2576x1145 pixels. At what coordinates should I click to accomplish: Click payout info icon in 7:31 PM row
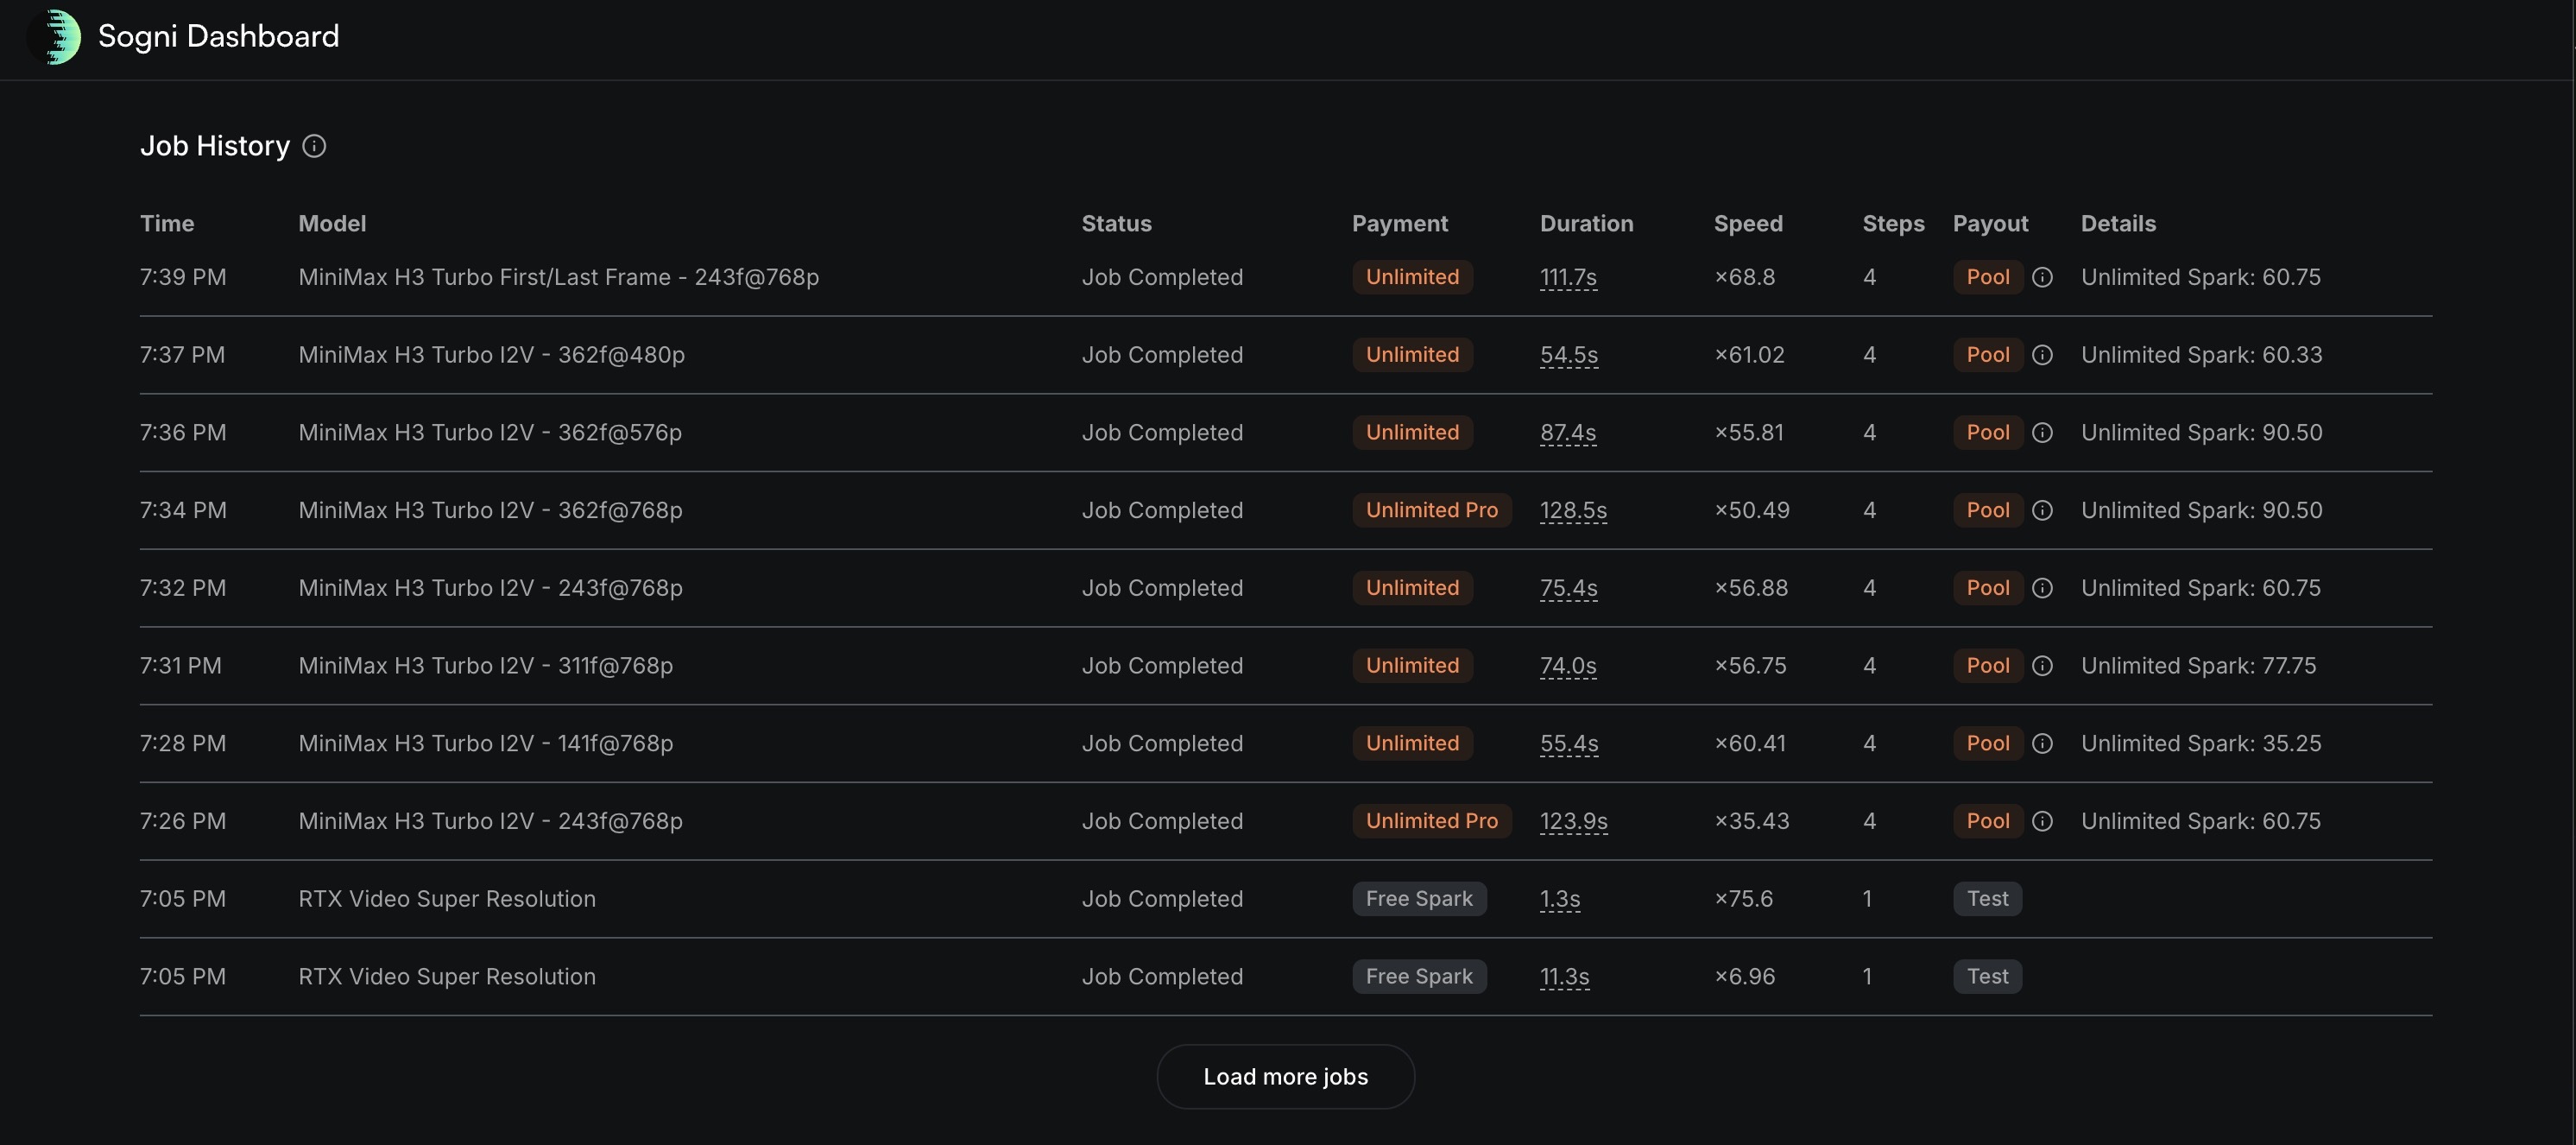(x=2042, y=666)
